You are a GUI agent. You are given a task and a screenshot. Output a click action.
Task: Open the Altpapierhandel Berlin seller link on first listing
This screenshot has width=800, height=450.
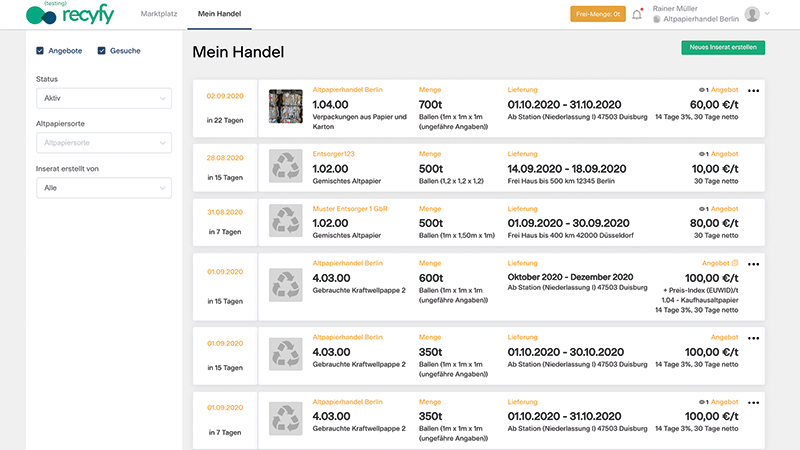pos(347,89)
